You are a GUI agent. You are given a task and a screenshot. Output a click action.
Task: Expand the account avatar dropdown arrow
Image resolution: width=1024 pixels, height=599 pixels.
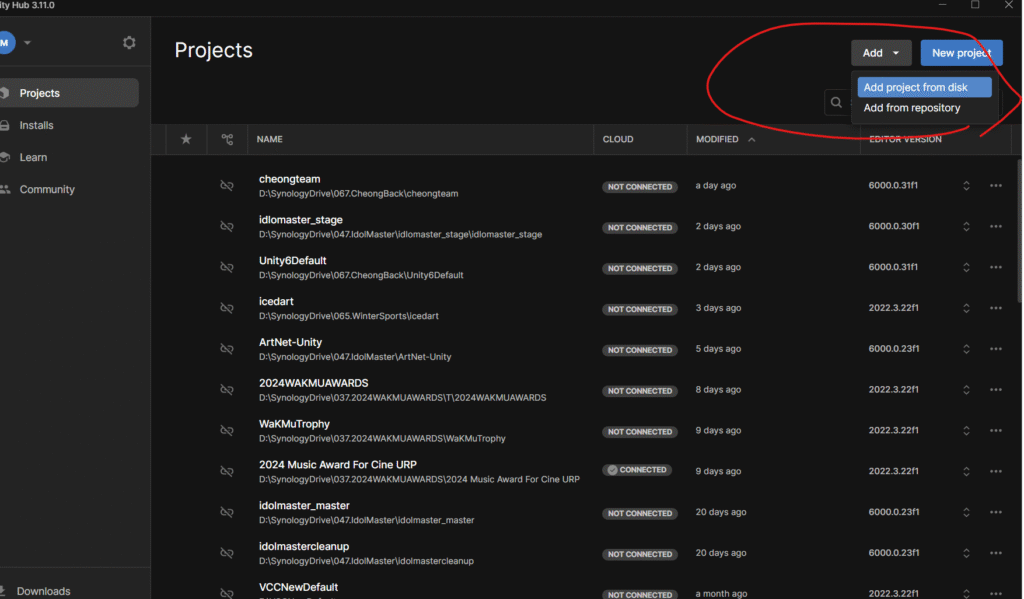[x=28, y=43]
